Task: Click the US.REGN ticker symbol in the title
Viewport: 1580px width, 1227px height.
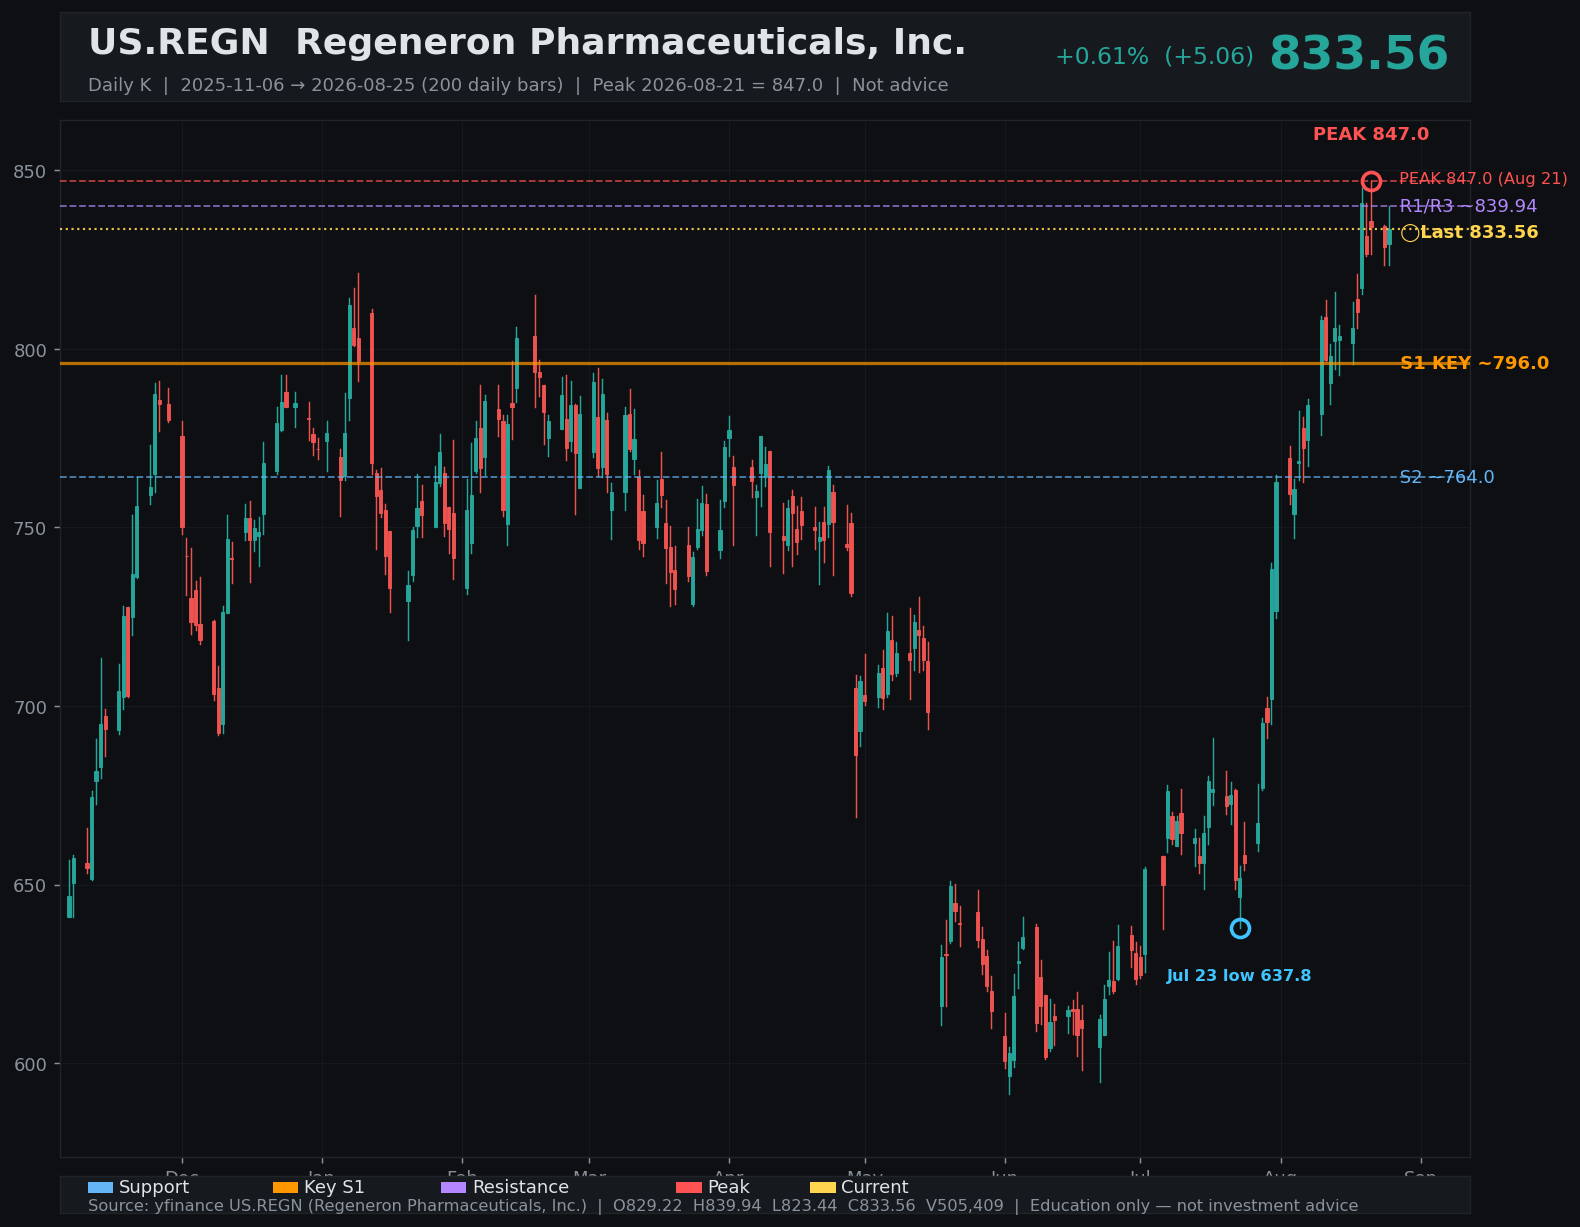Action: pyautogui.click(x=179, y=43)
